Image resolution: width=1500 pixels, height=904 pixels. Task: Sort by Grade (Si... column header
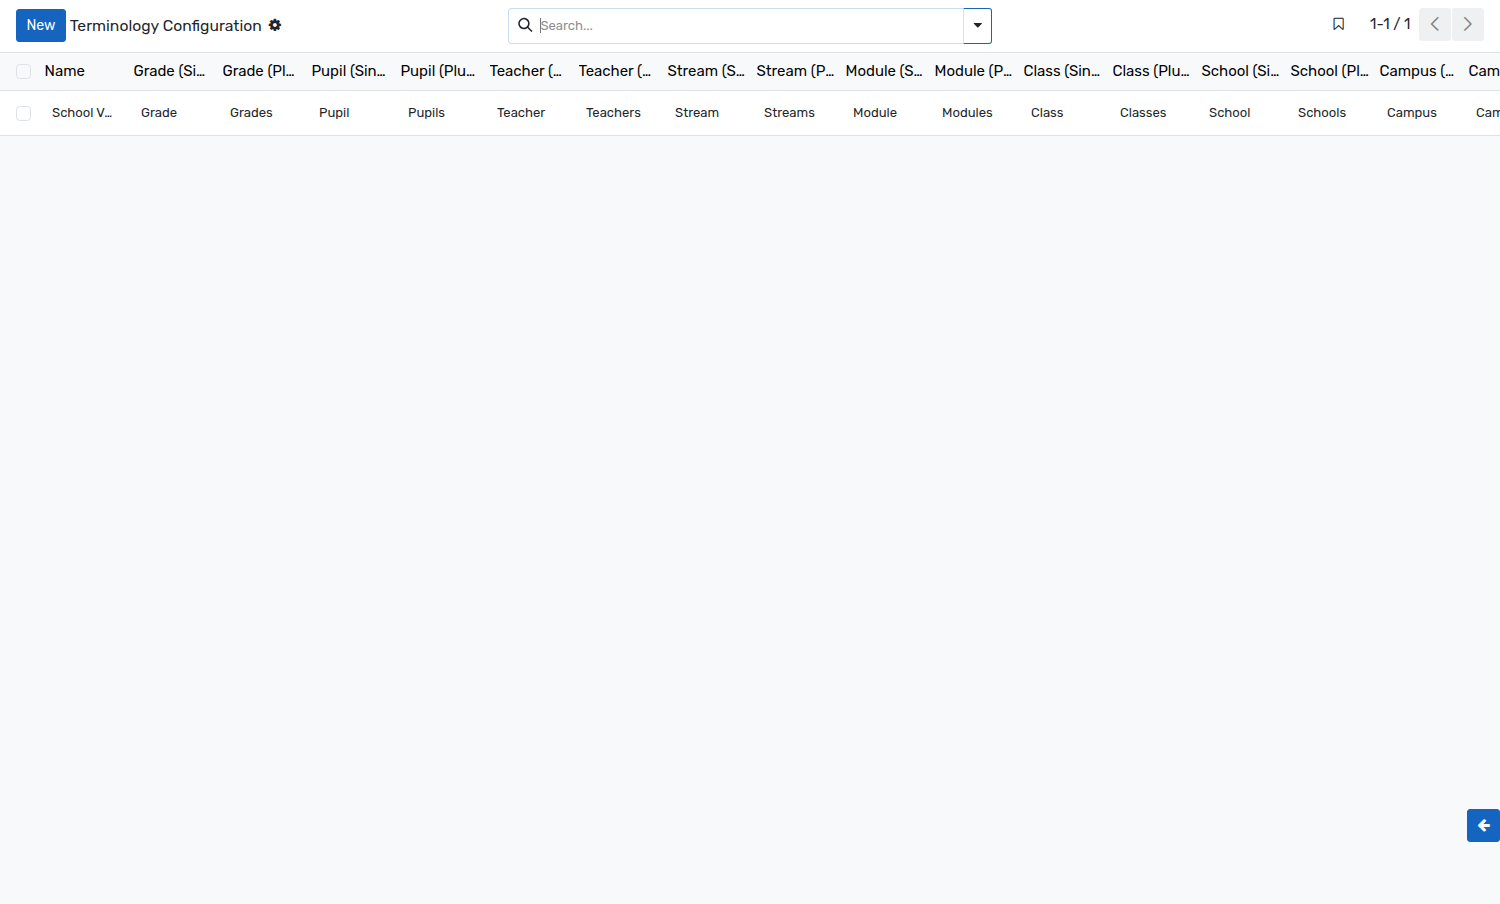pos(169,71)
